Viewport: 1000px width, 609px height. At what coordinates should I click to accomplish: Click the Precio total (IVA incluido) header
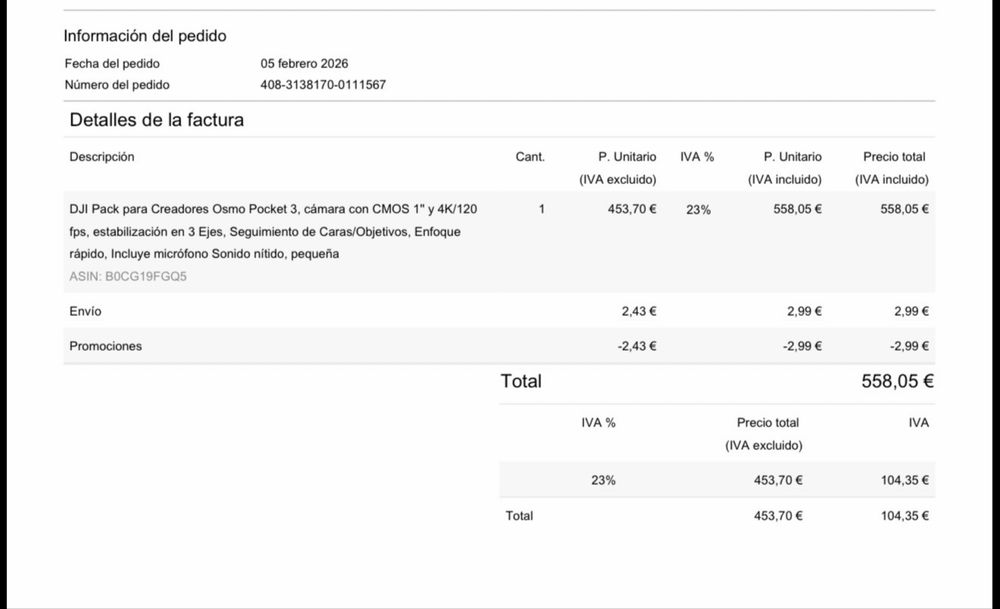(x=892, y=168)
